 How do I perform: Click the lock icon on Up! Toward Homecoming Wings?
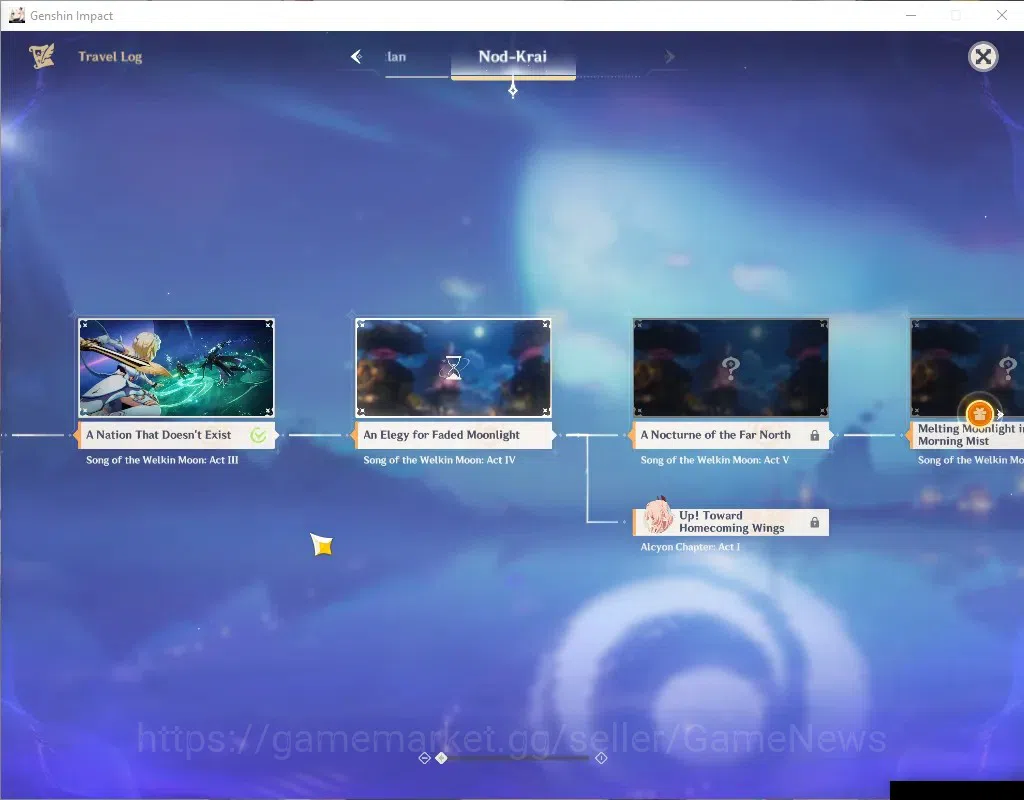815,522
